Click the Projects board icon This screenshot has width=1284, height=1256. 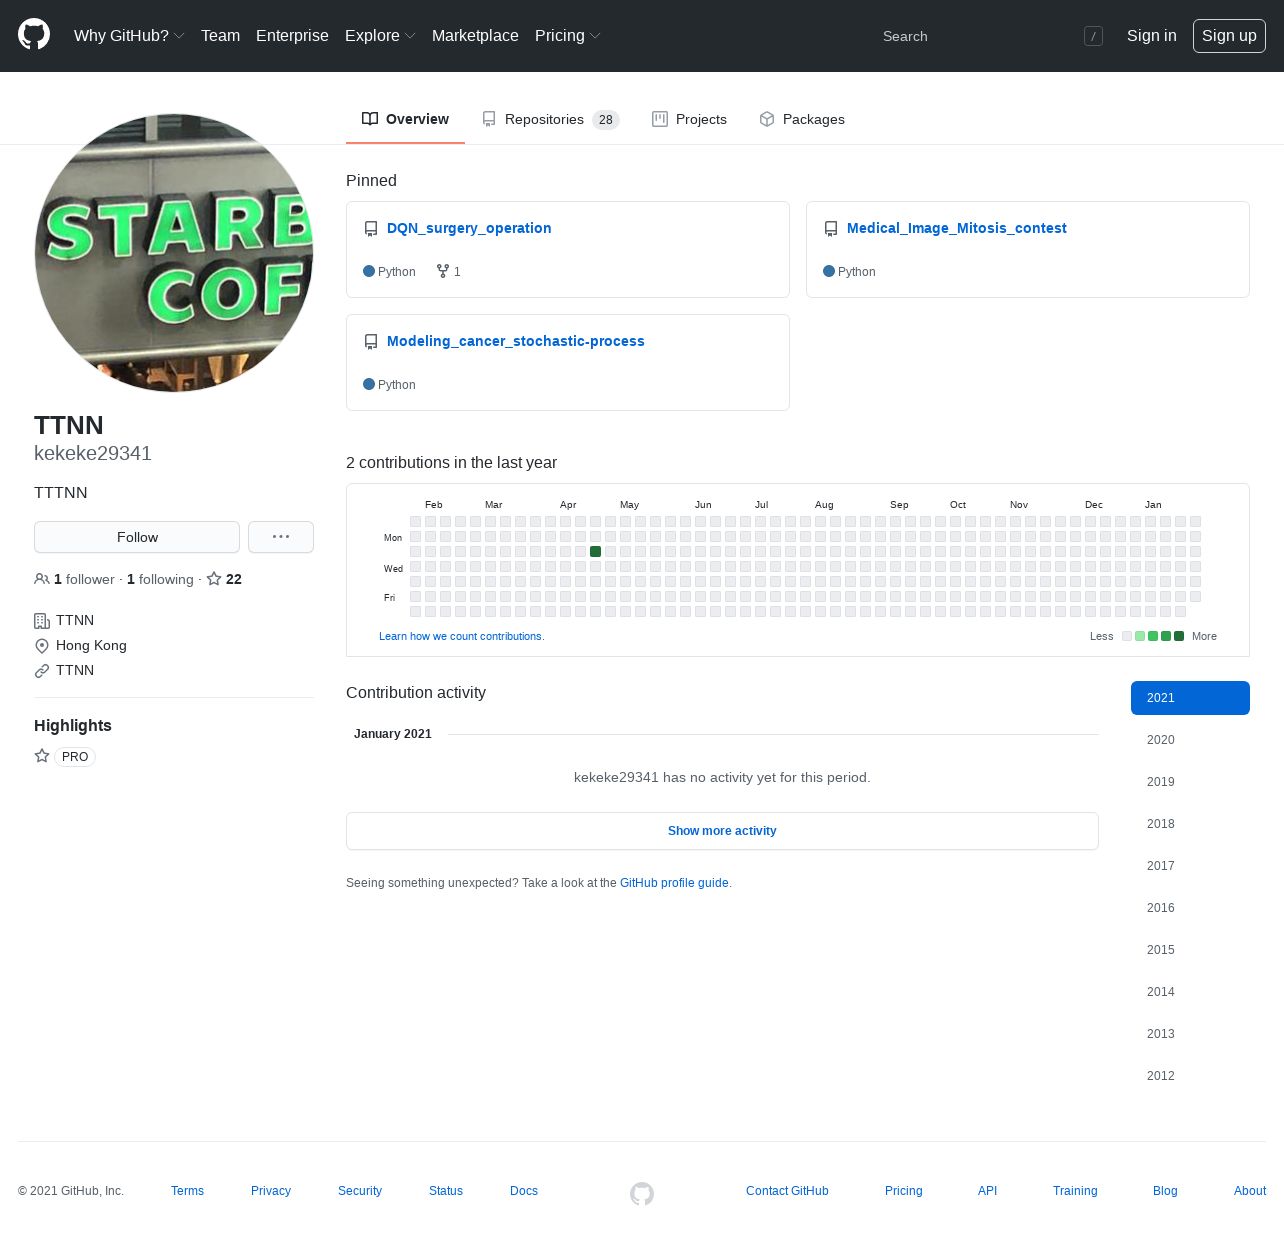tap(660, 119)
